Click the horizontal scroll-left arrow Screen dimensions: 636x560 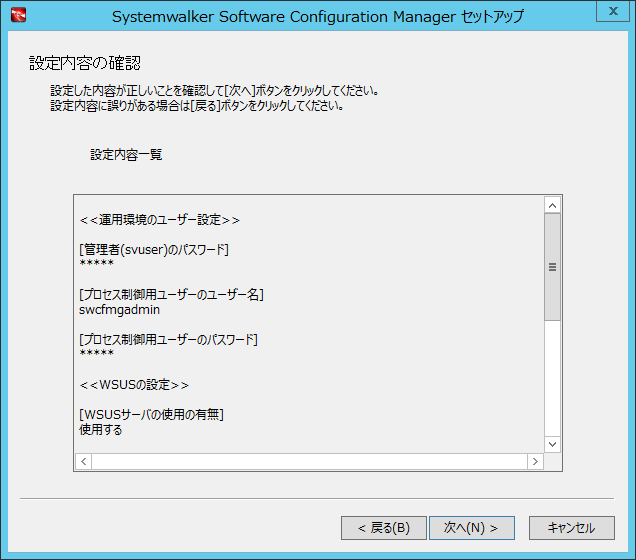point(84,461)
